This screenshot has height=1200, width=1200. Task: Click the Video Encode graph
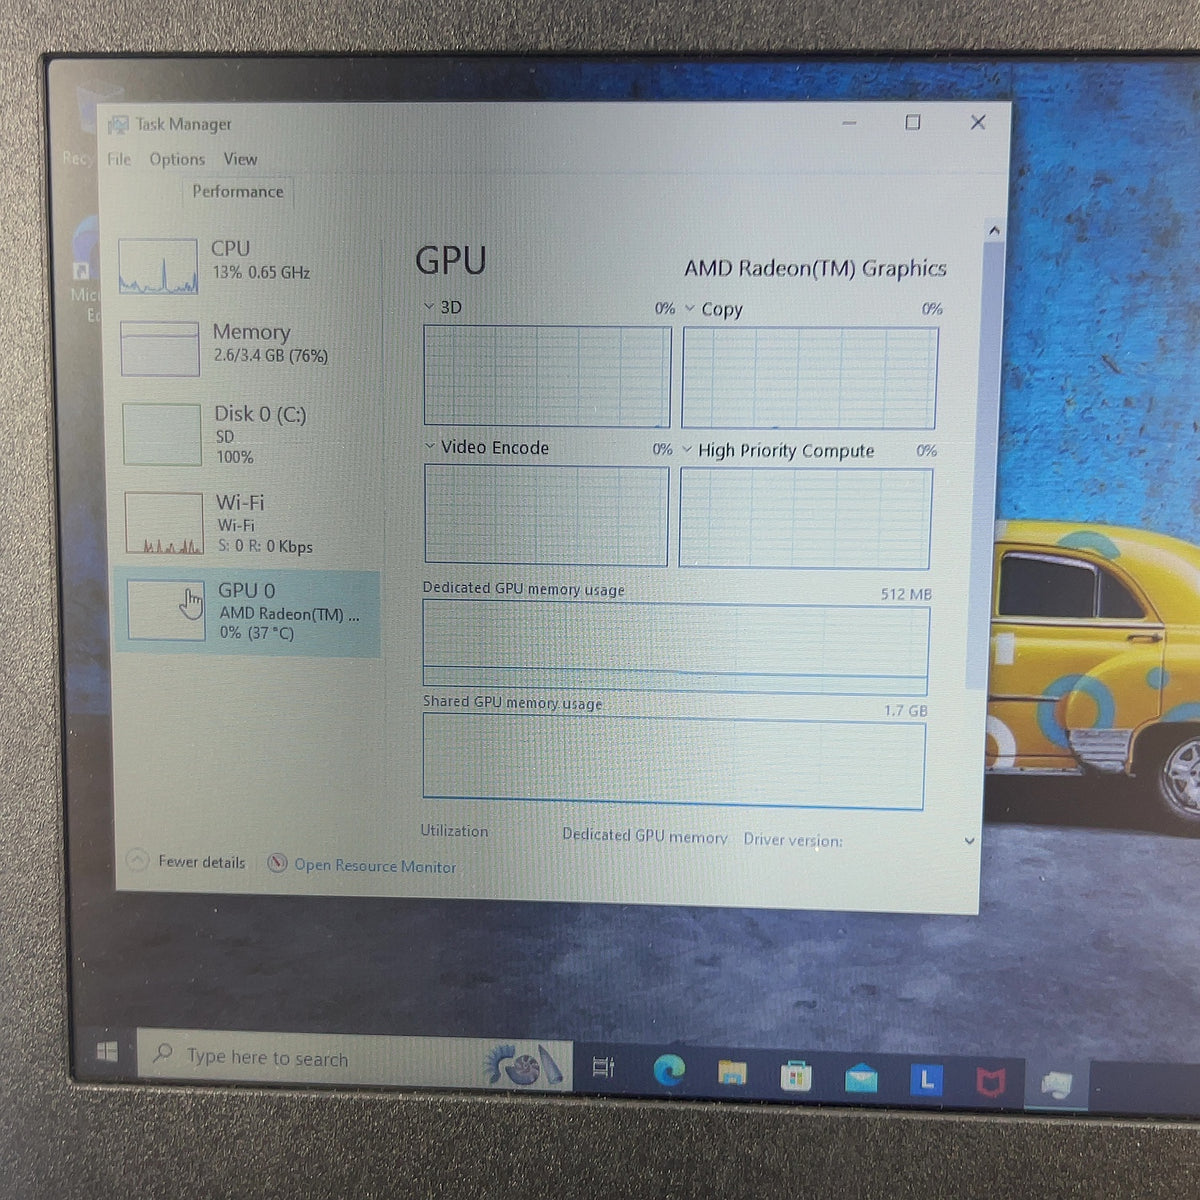tap(546, 516)
